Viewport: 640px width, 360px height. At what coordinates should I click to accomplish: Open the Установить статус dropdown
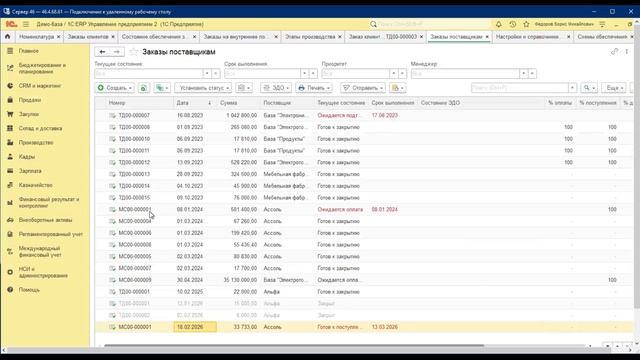[x=203, y=88]
